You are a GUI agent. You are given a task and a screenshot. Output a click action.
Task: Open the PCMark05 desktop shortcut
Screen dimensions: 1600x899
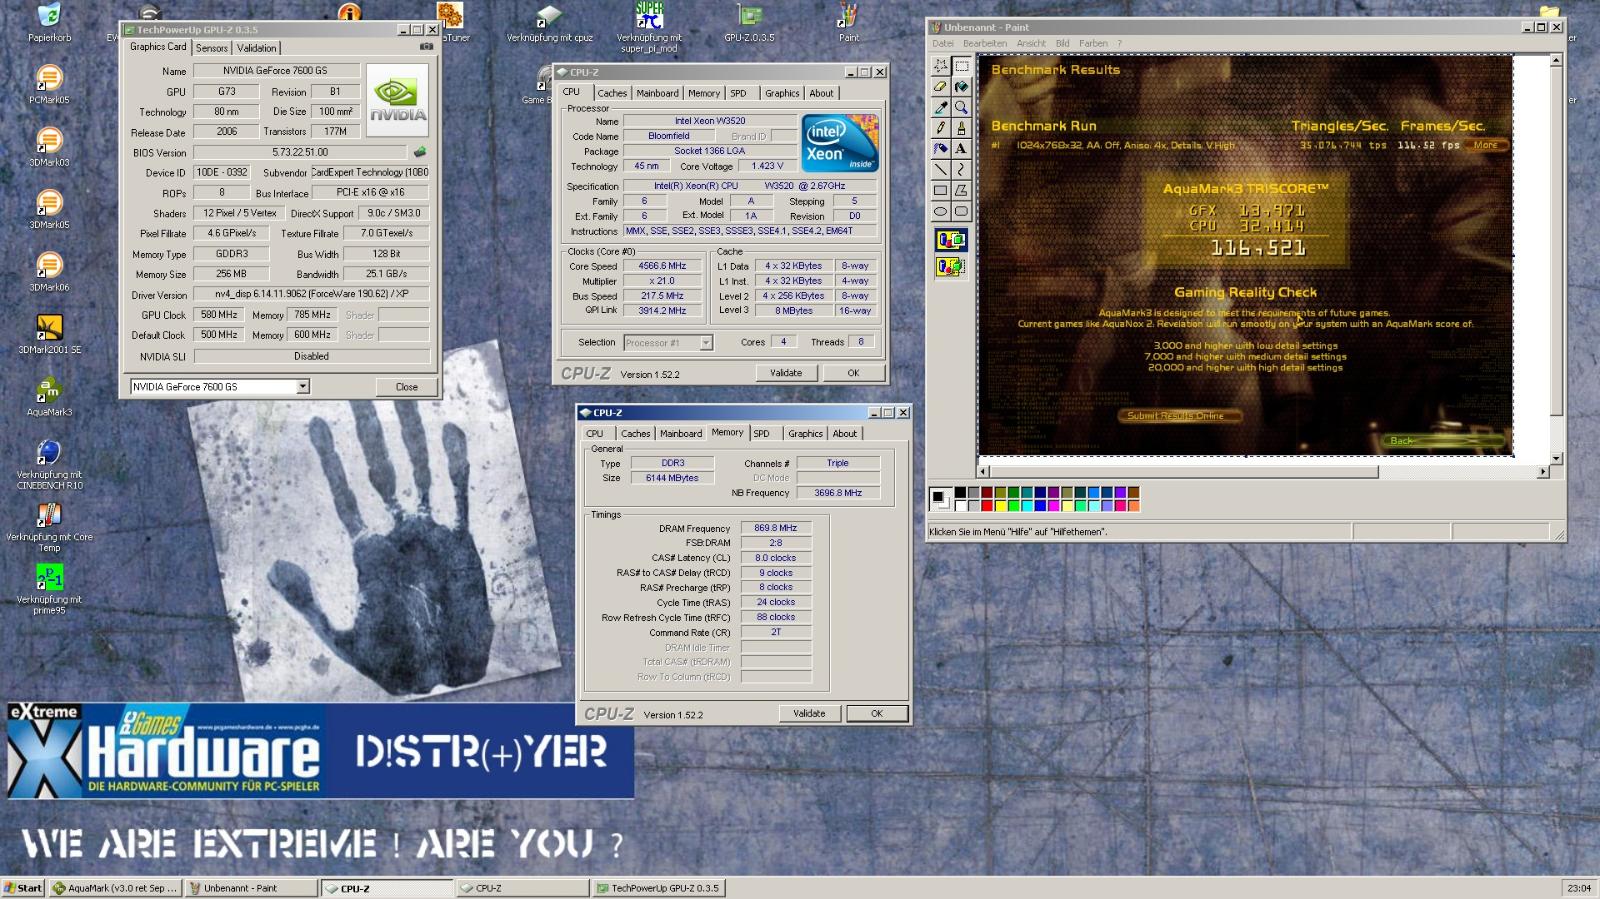tap(49, 85)
